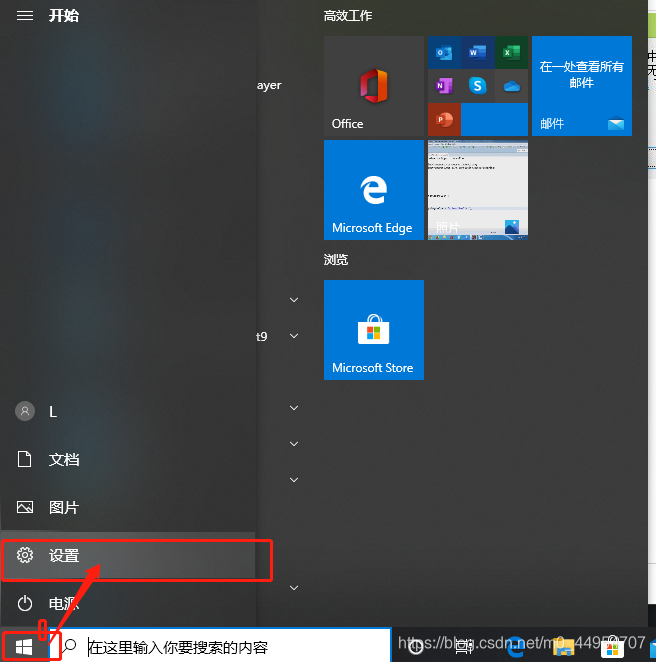
Task: Click the partially visible 'ayer' app entry
Action: click(269, 85)
